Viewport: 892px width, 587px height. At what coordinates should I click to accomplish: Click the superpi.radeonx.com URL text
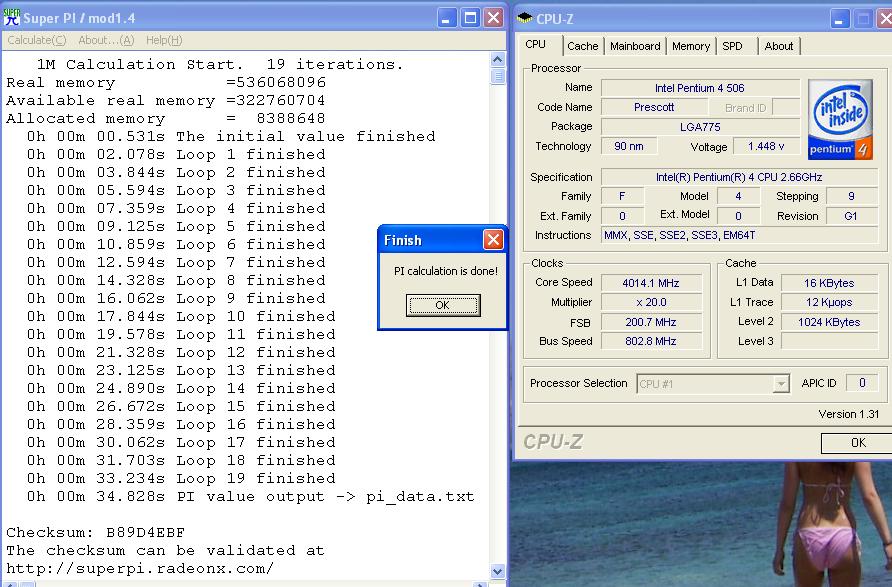[140, 569]
